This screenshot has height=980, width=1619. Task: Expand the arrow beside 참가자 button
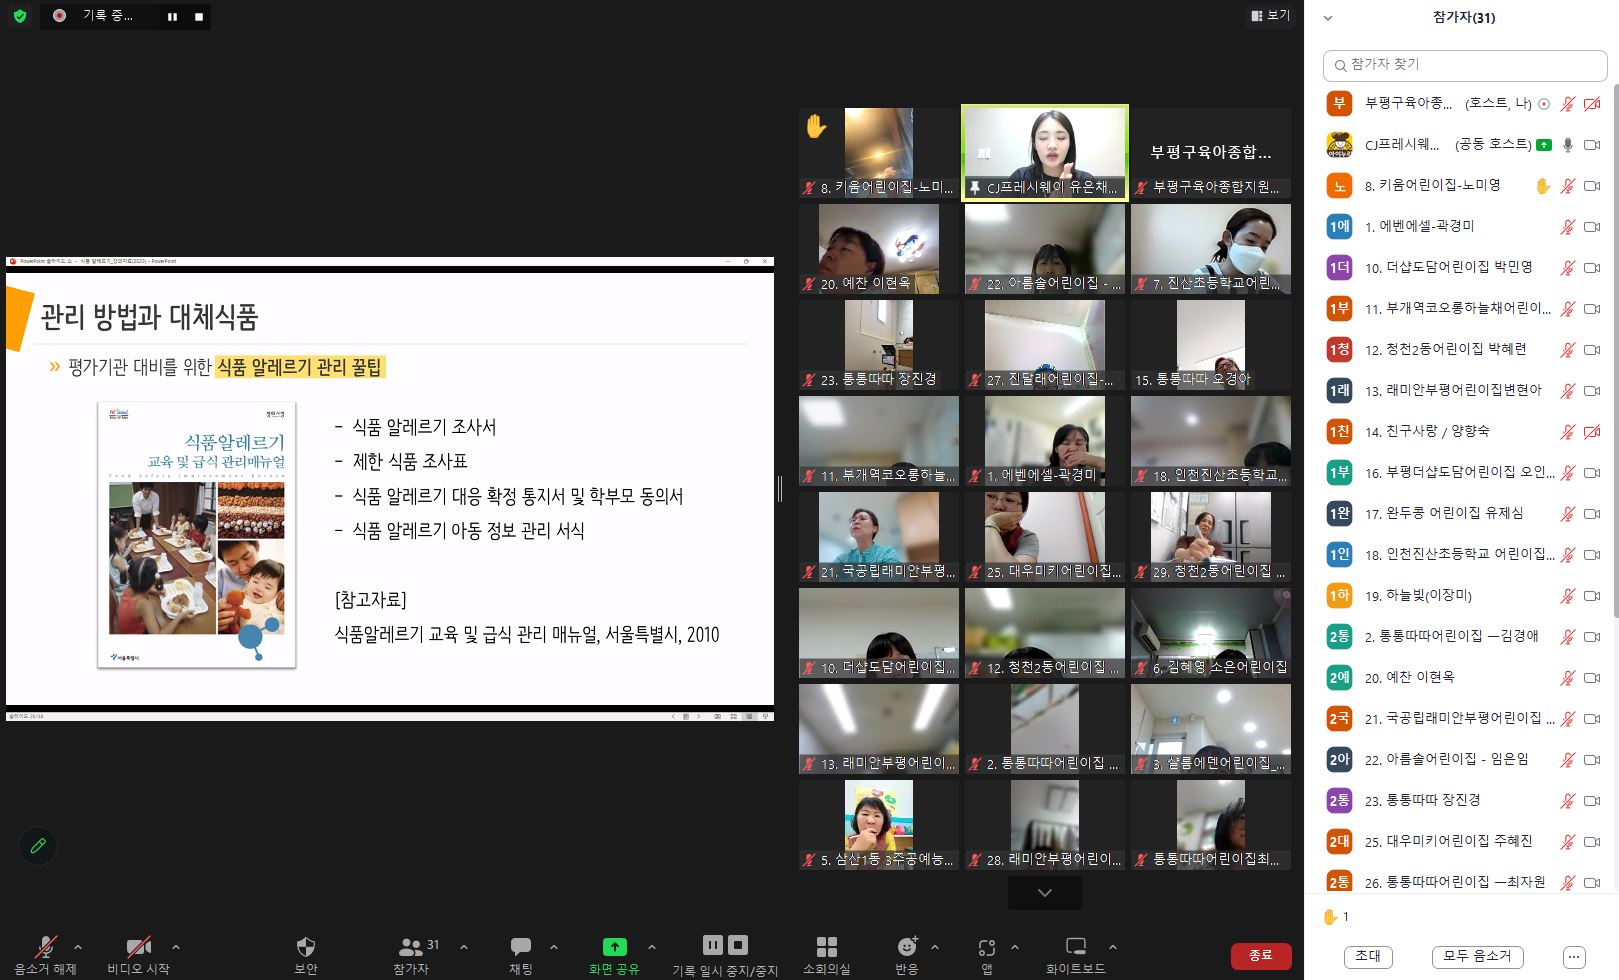pos(464,947)
